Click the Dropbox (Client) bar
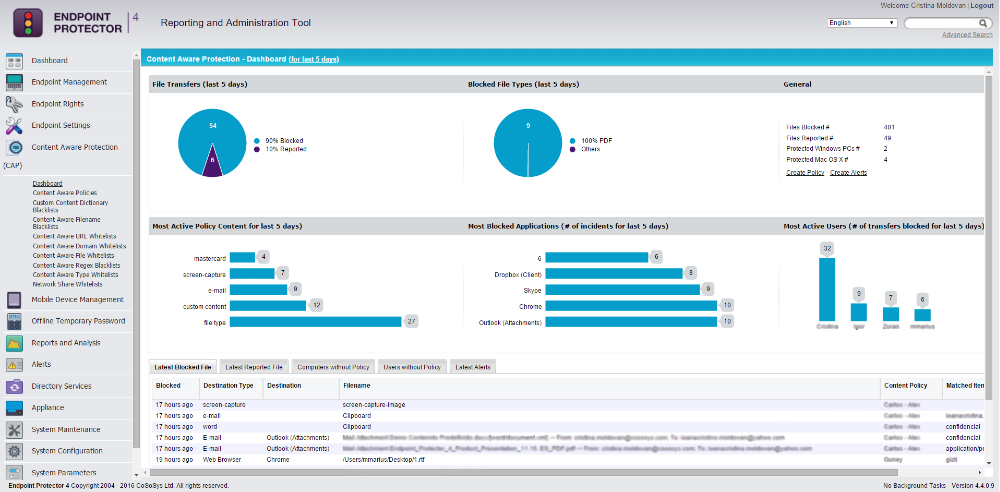 pyautogui.click(x=614, y=274)
